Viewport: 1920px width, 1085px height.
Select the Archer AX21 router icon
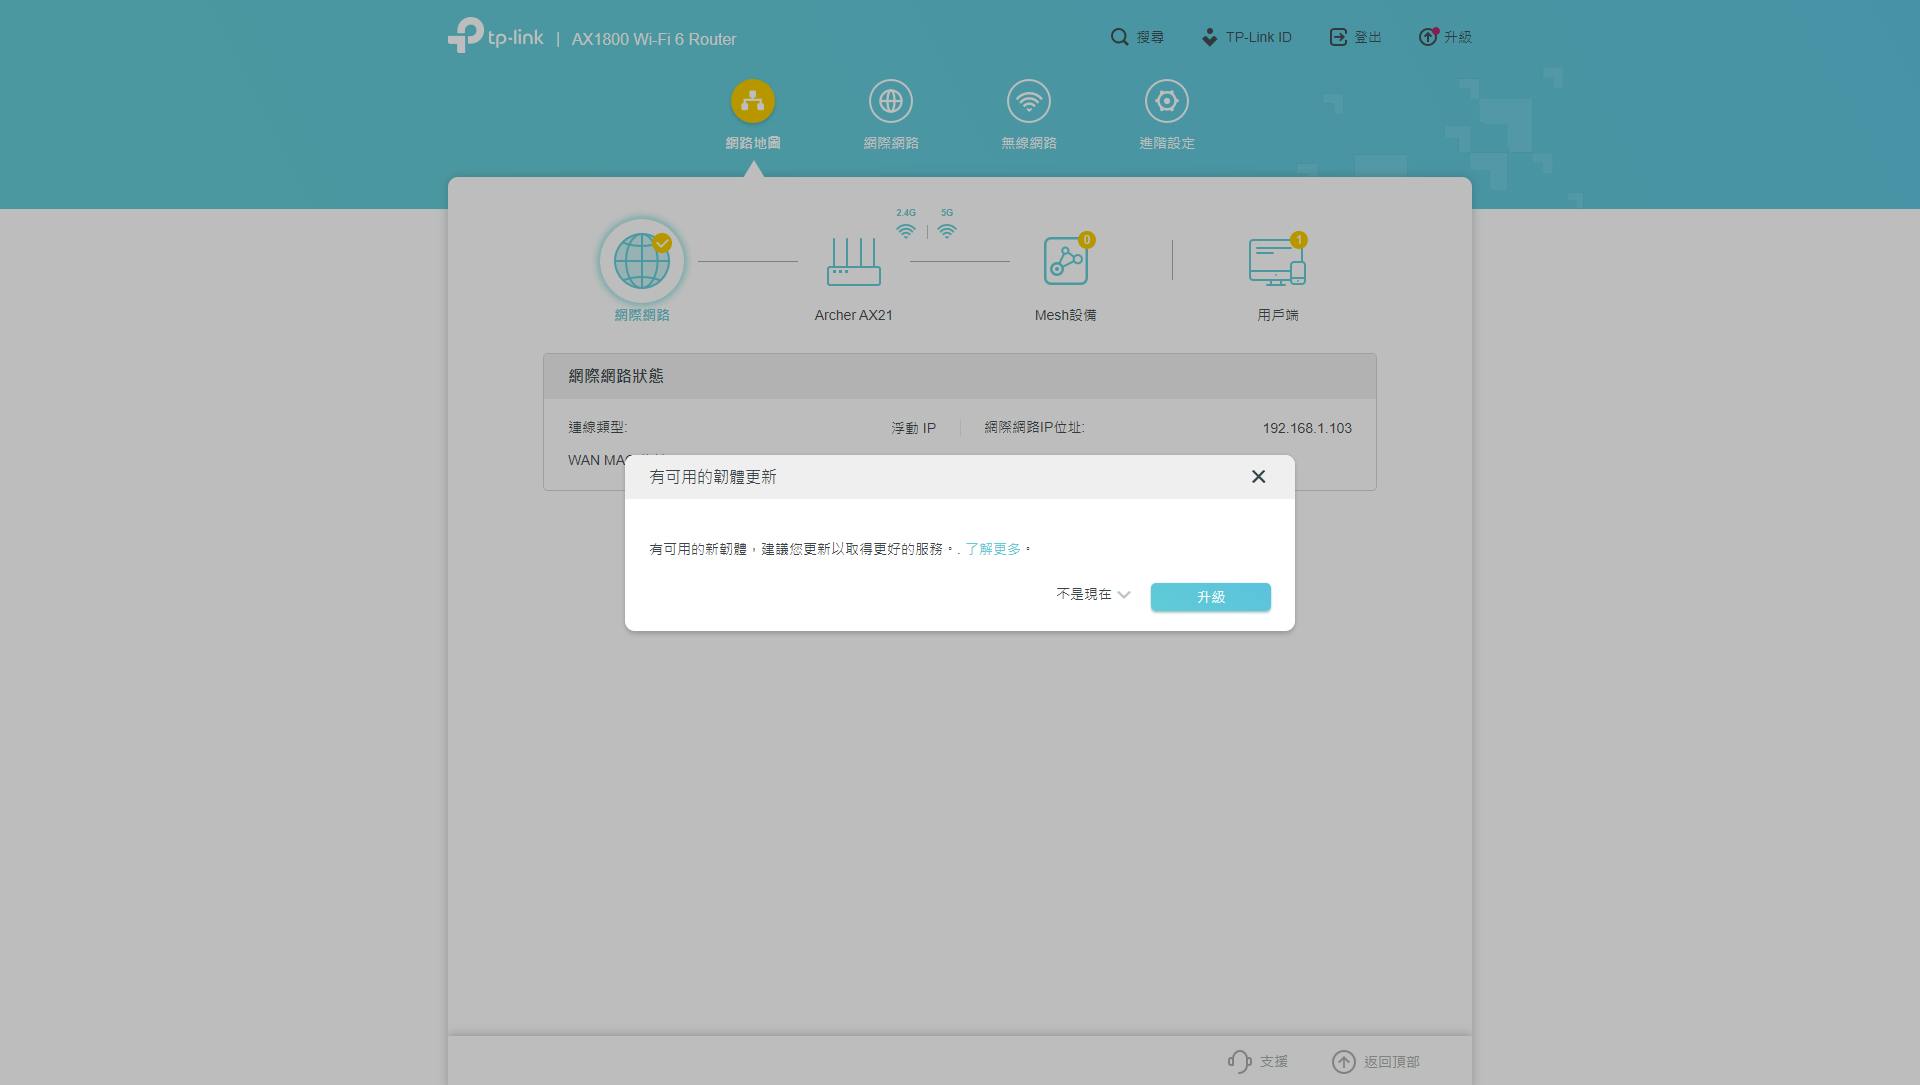(x=853, y=262)
